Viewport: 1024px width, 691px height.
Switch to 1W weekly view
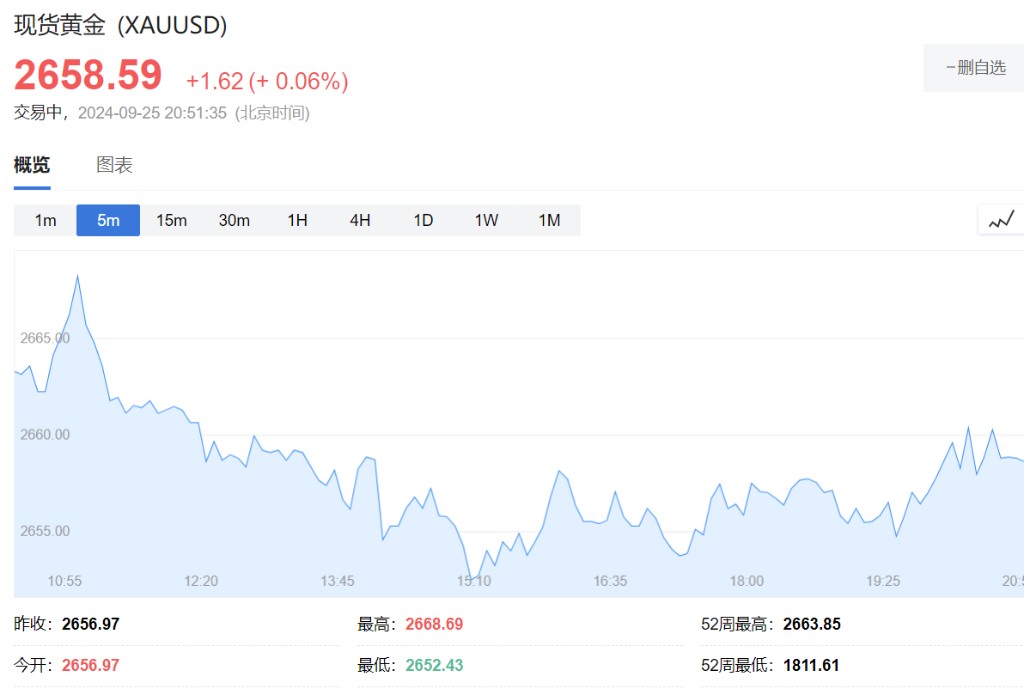point(486,220)
